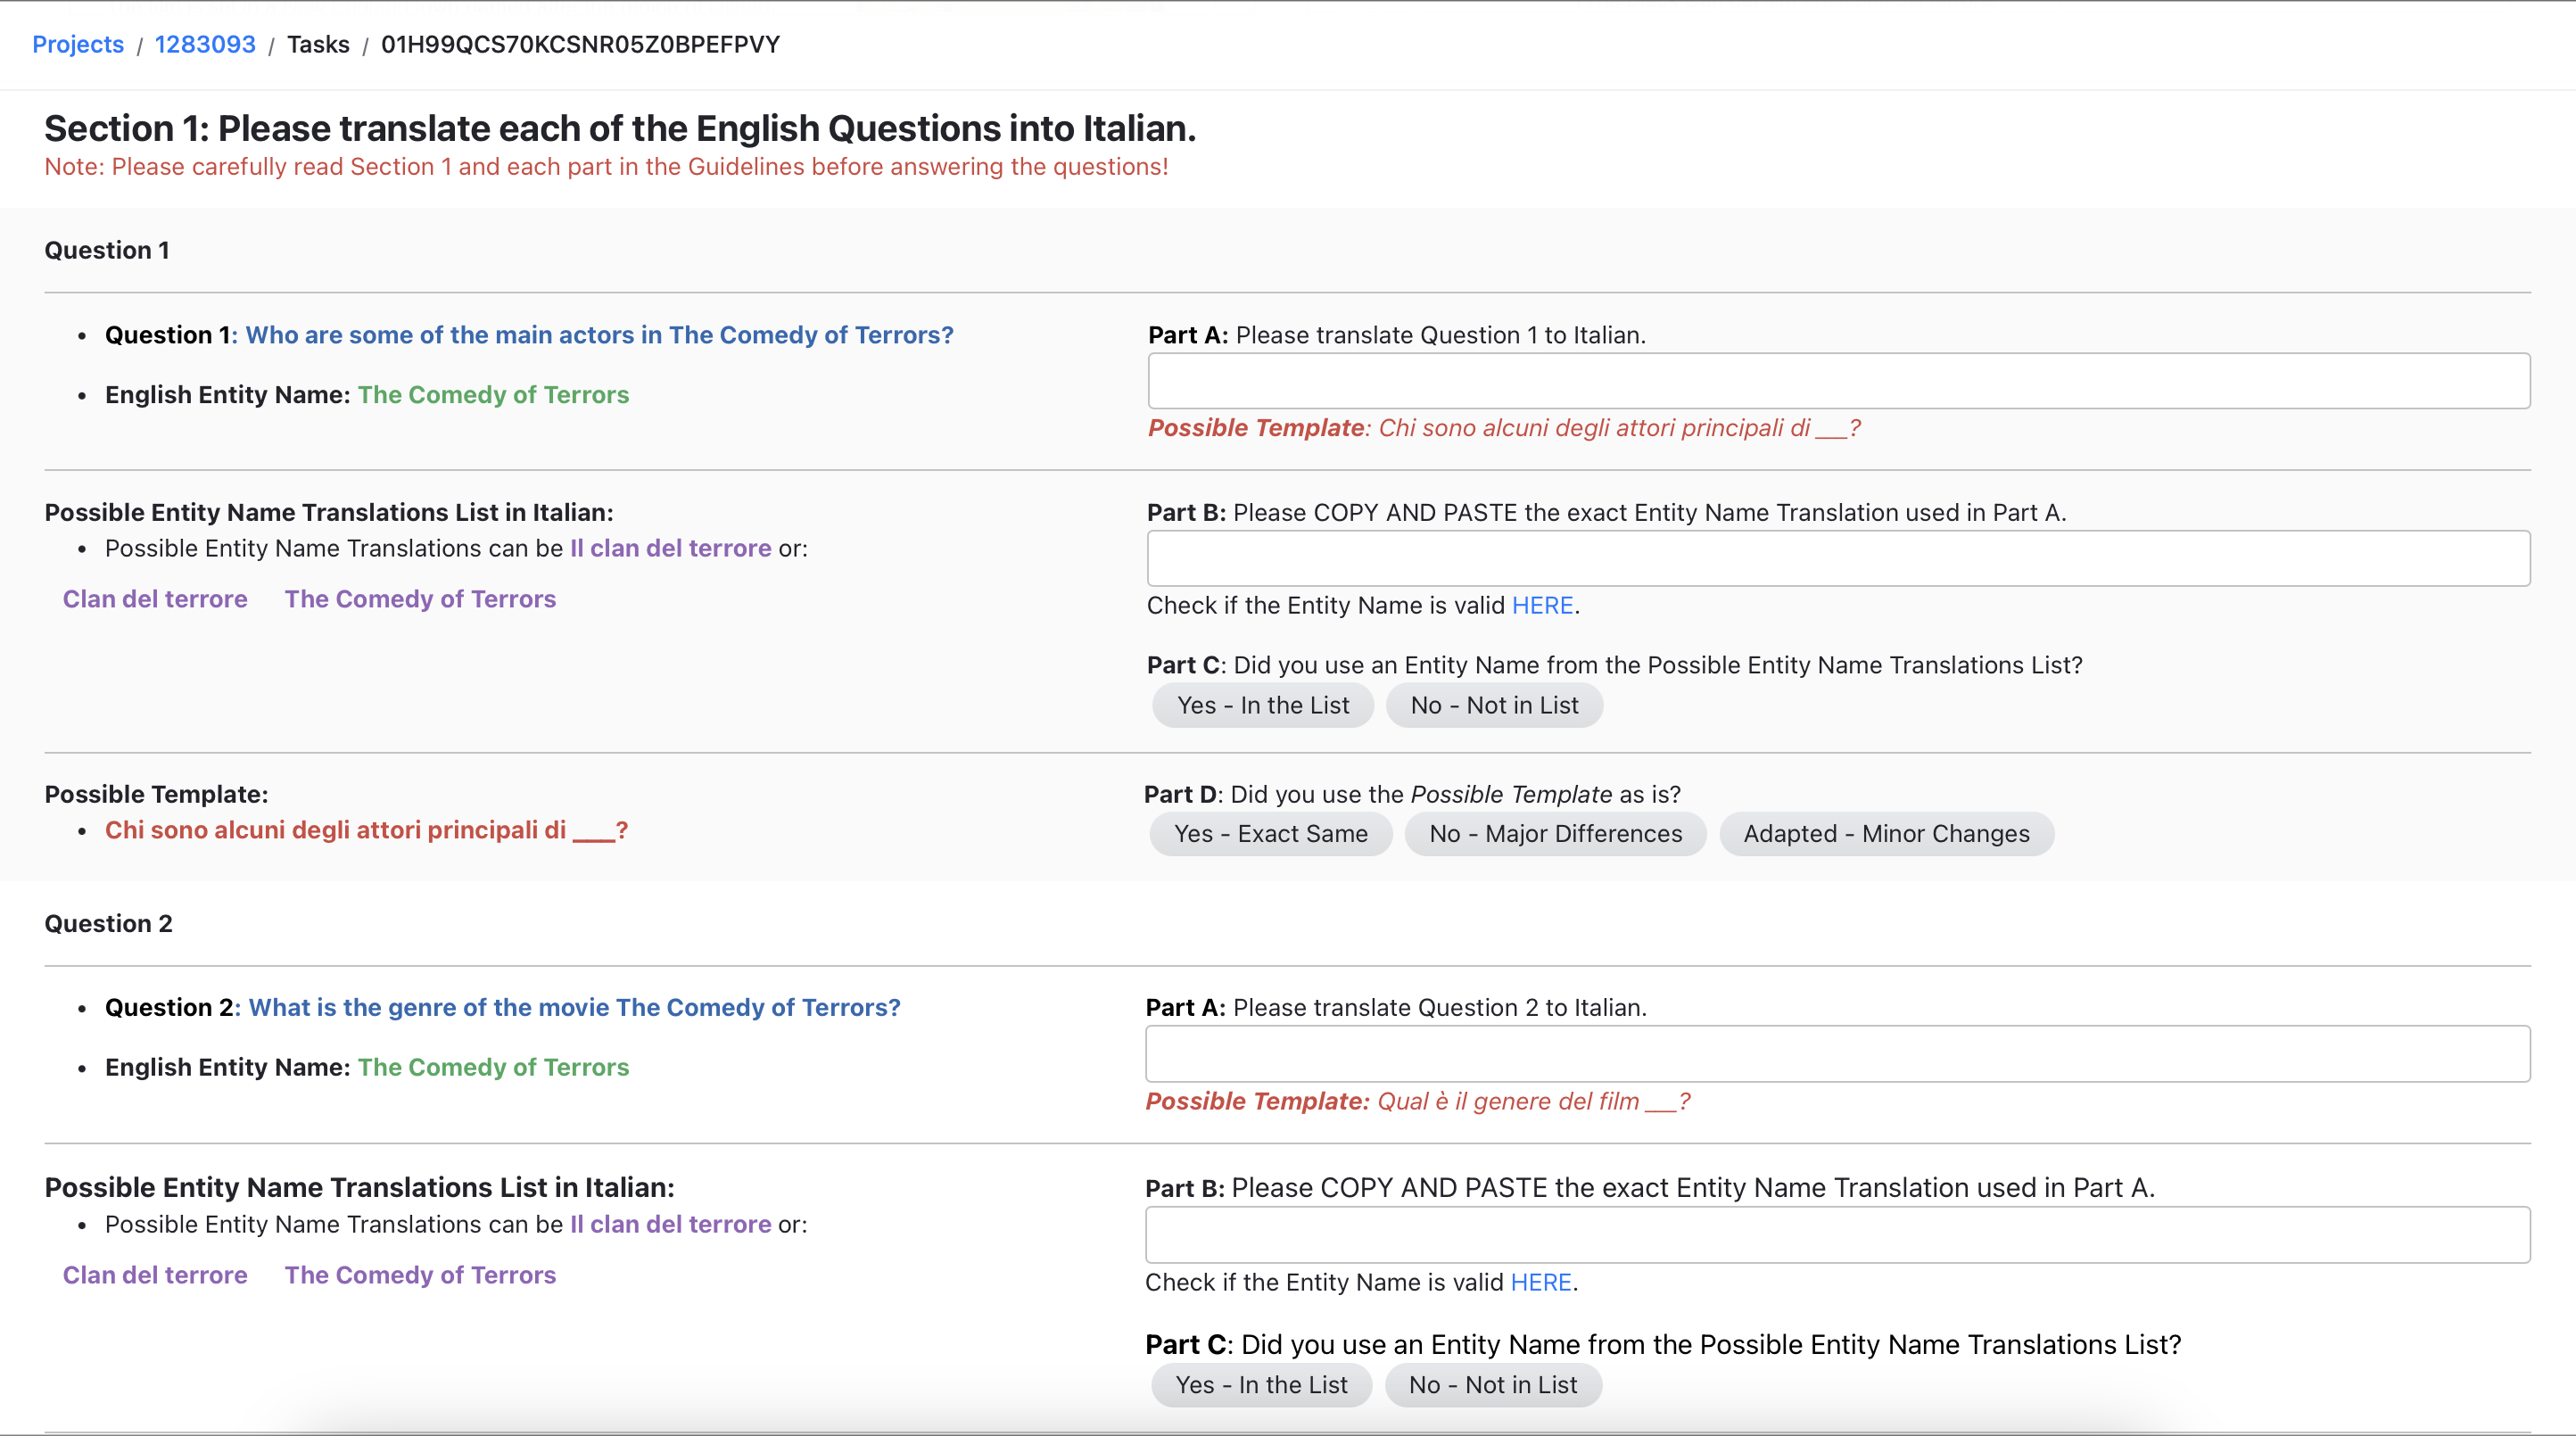Open Question 2 HERE validity link
The image size is (2576, 1436).
(1541, 1282)
